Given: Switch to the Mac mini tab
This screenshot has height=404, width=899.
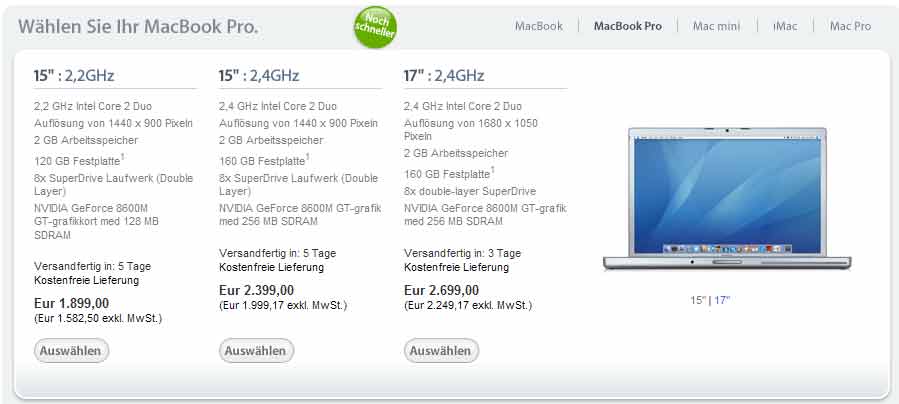Looking at the screenshot, I should pos(716,26).
